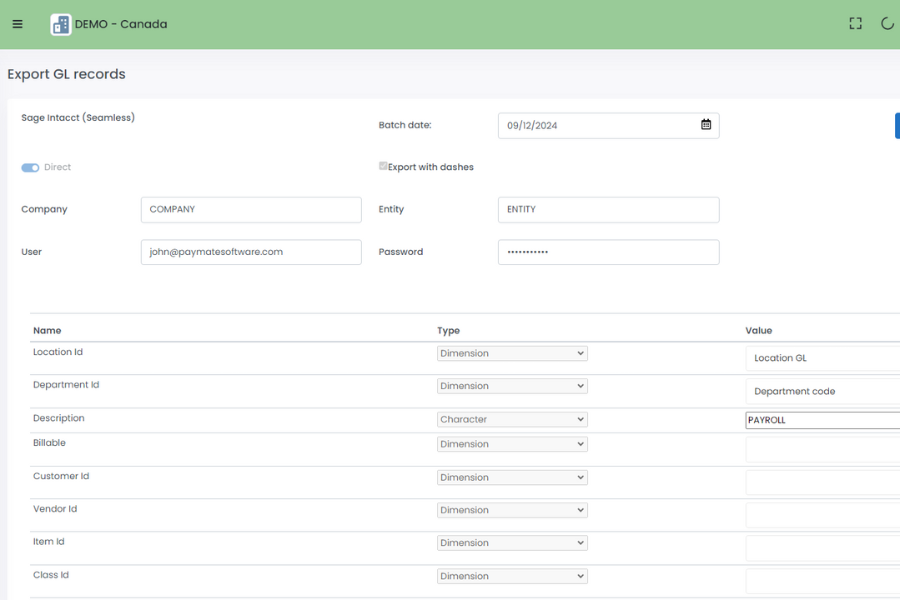
Task: Open the Department Id type dropdown
Action: pos(512,386)
